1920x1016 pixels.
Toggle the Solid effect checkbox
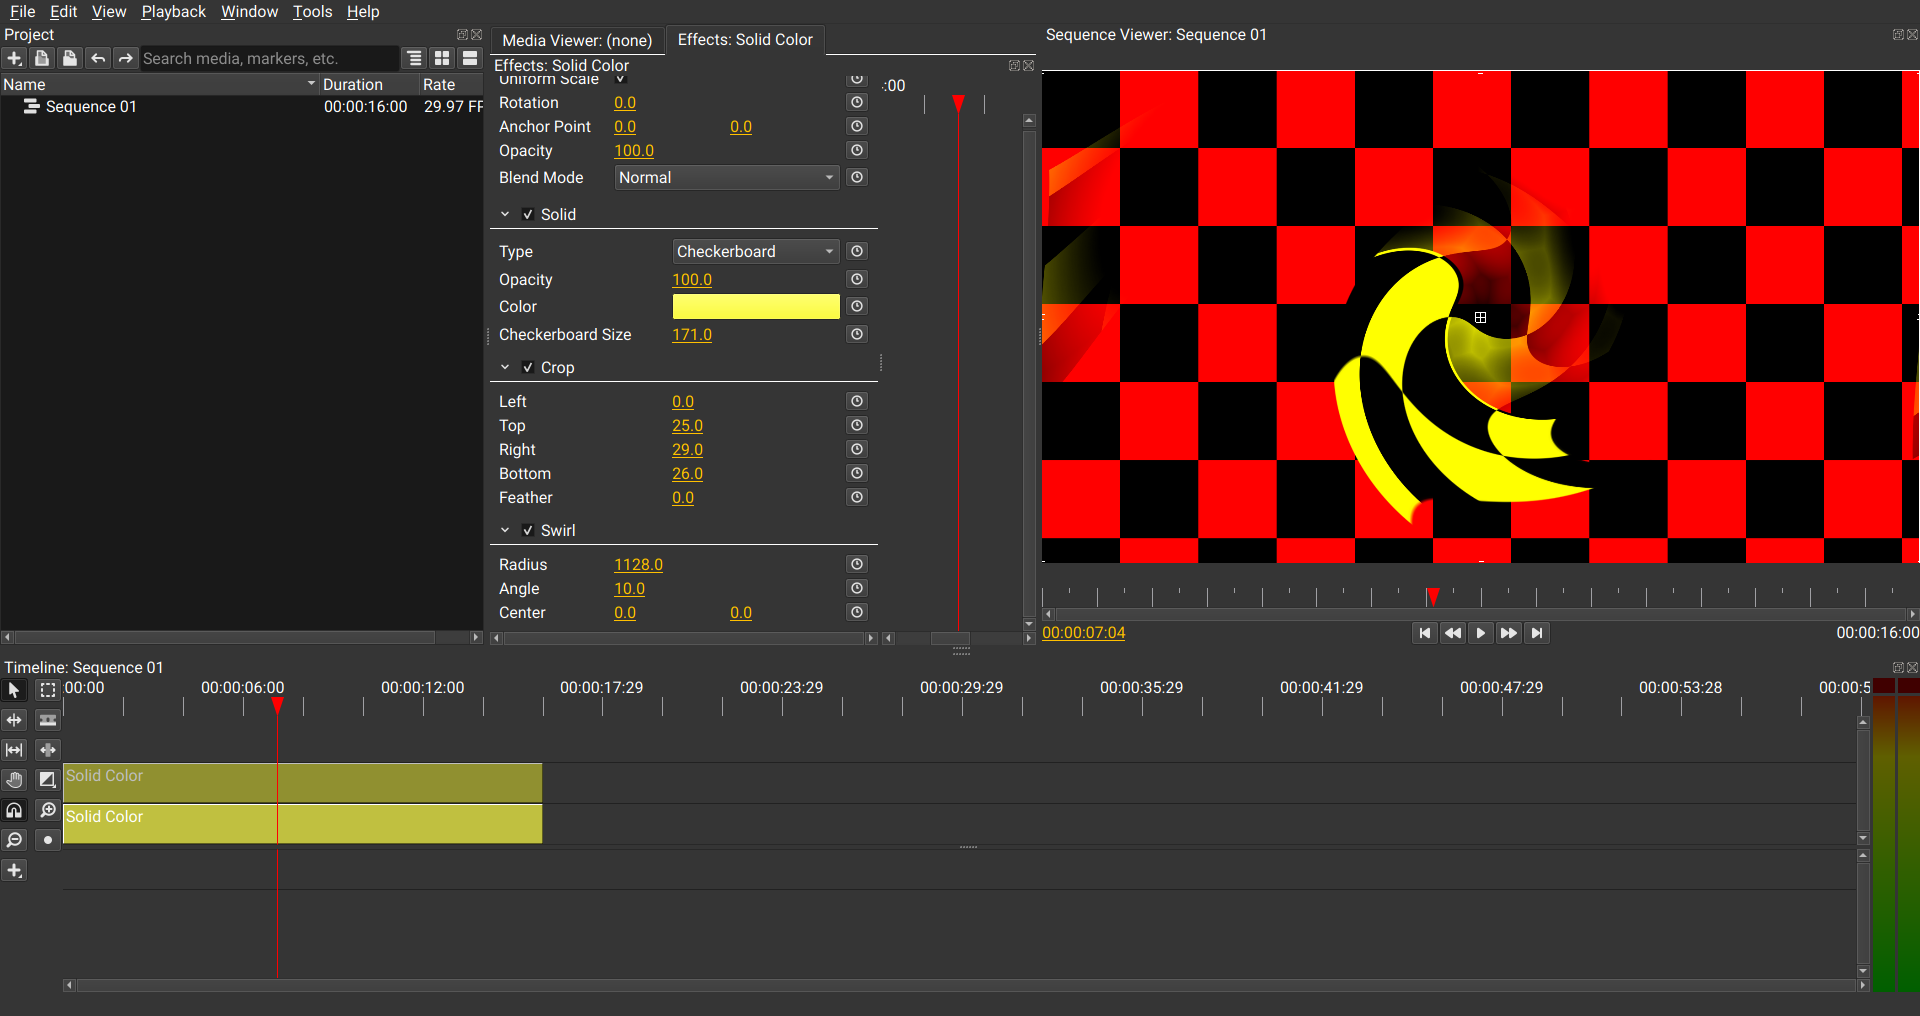pos(528,214)
